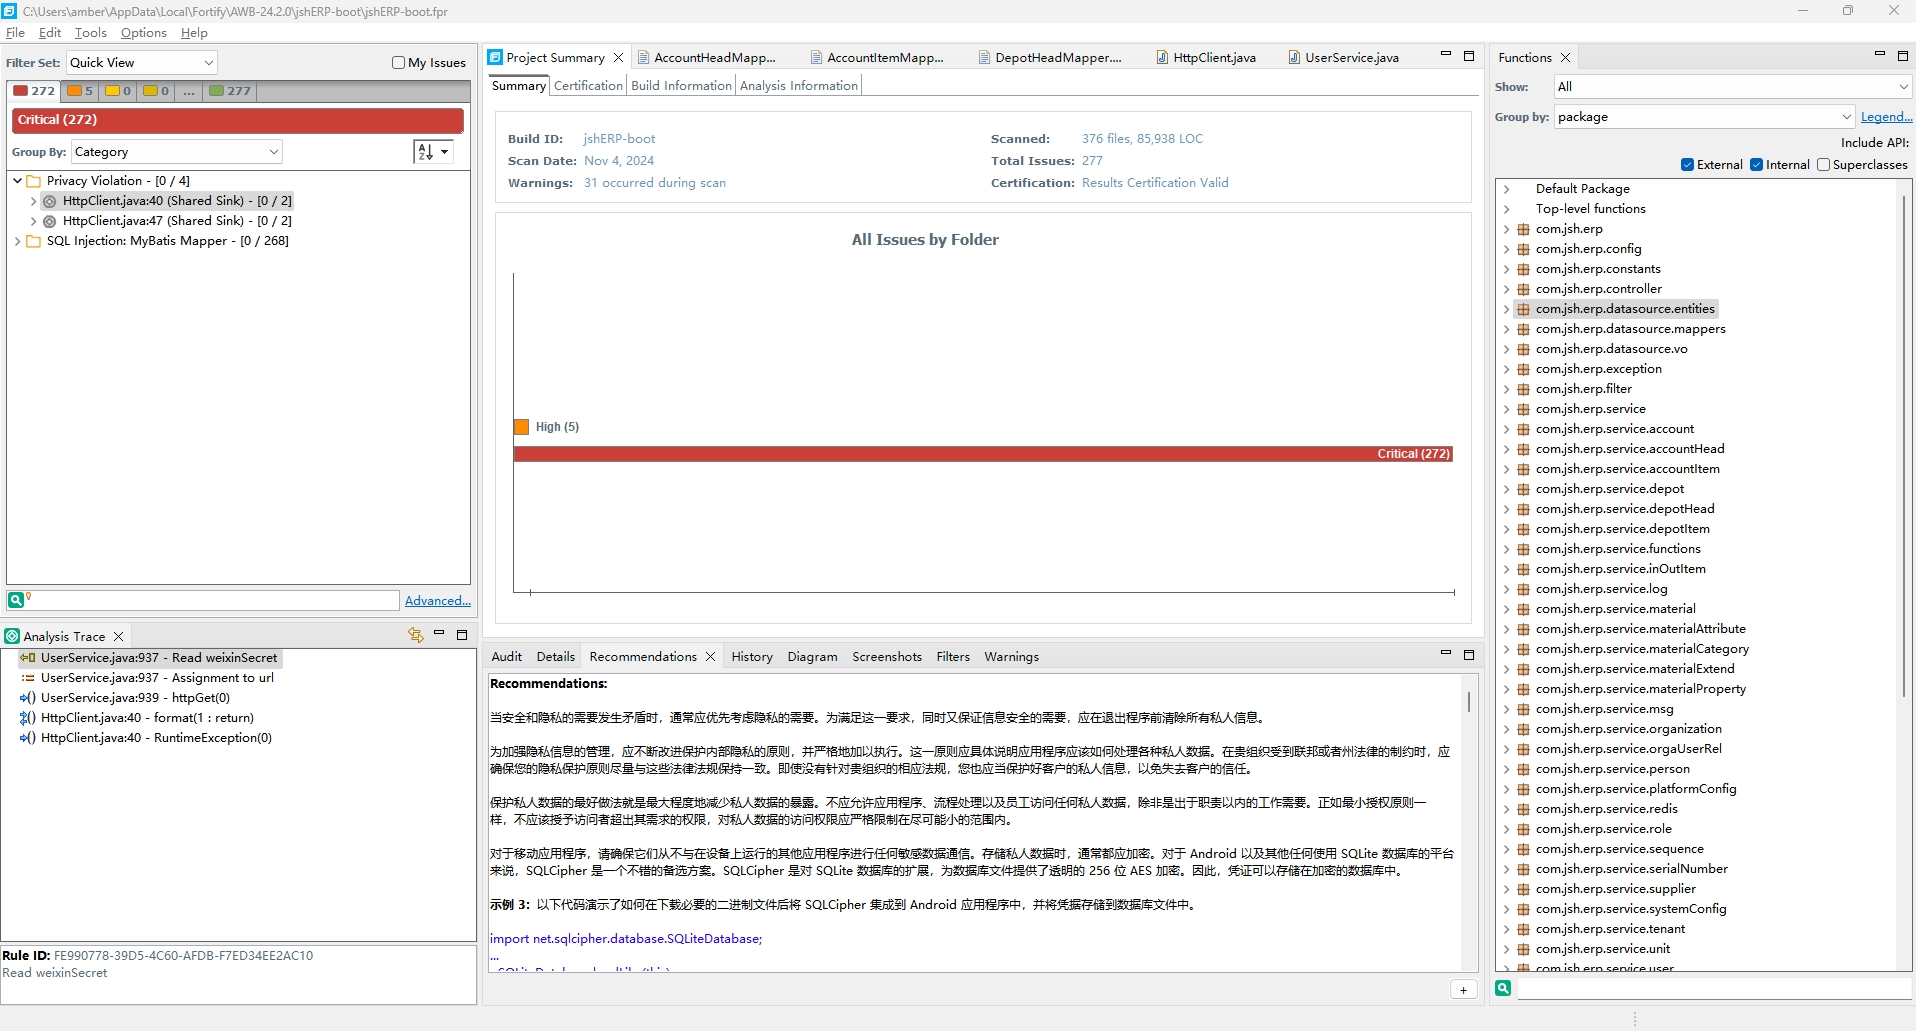1916x1031 pixels.
Task: Click the green search icon under the Functions panel
Action: point(1503,988)
